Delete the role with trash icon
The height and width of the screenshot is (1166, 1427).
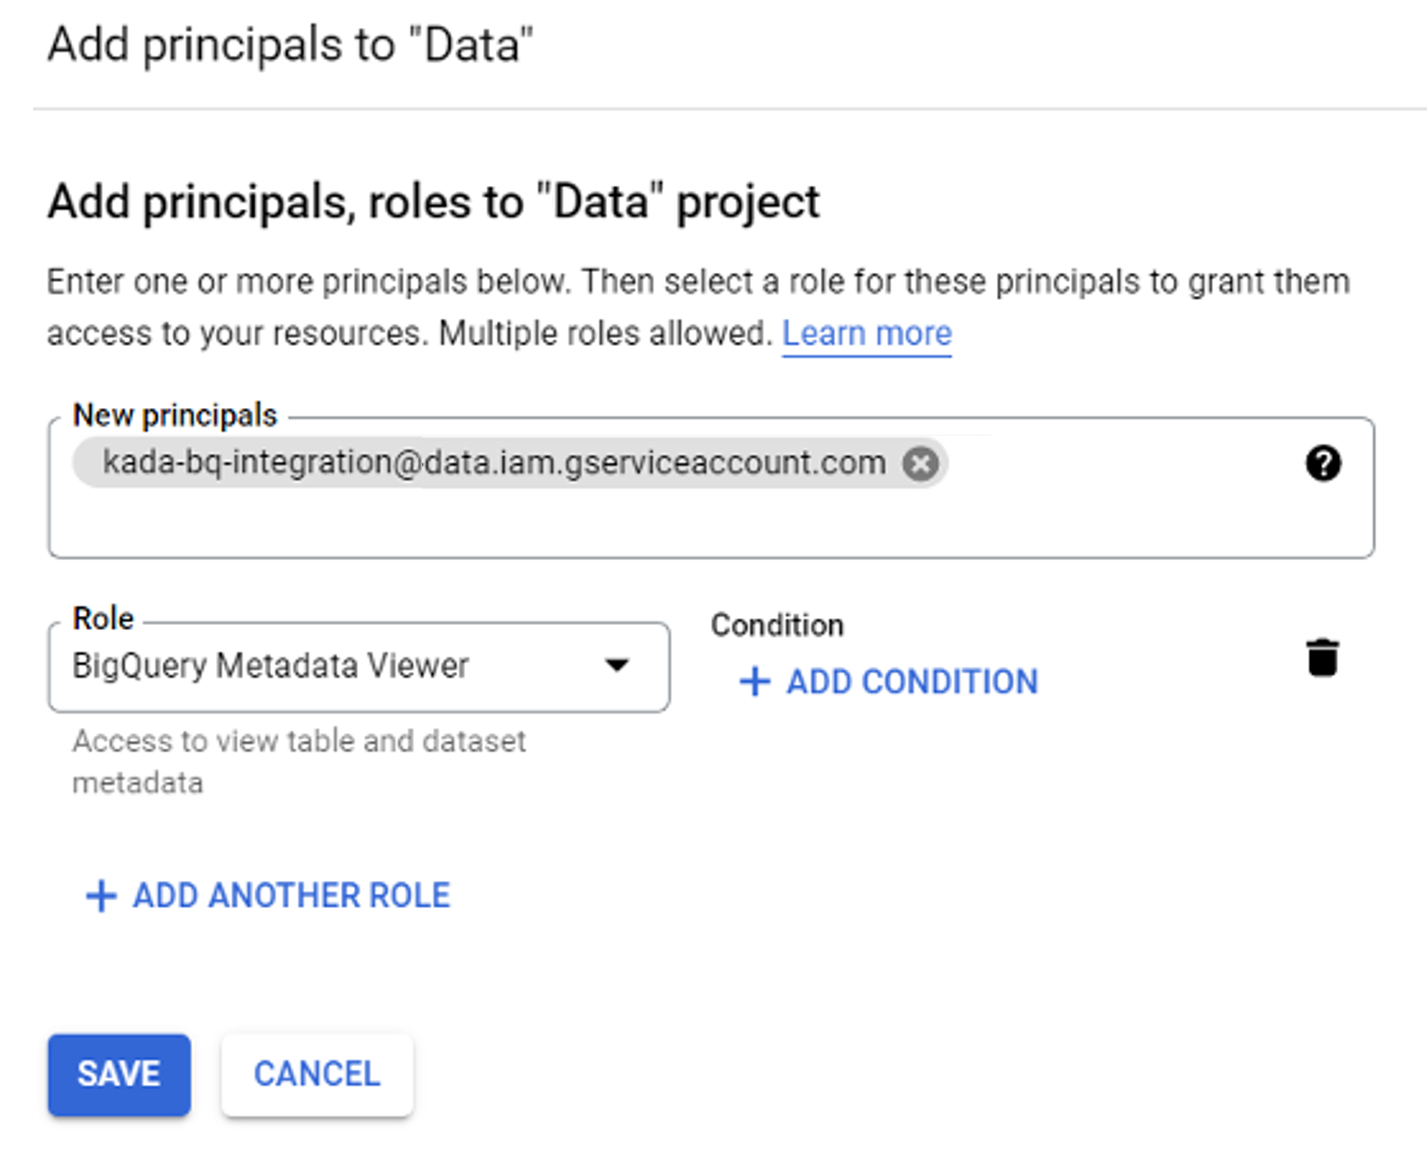point(1322,658)
